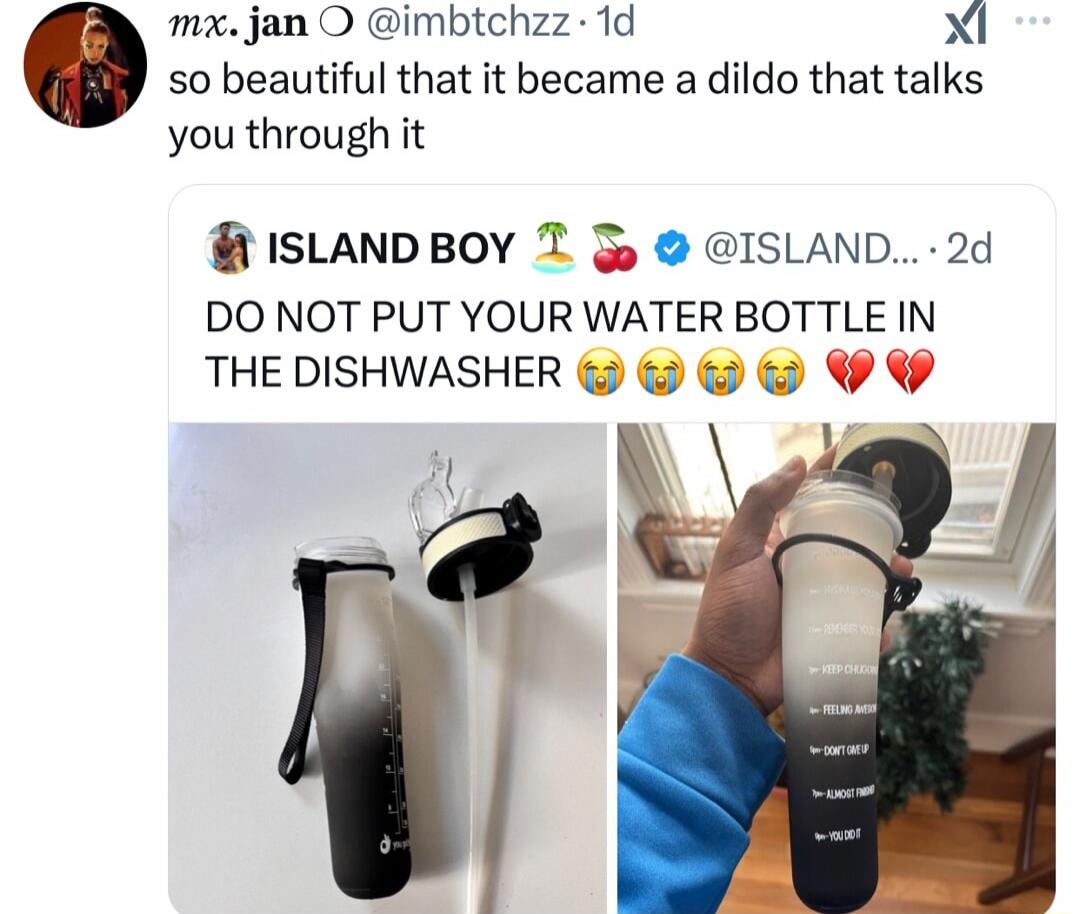Open the ISLAND BOY small profile avatar
This screenshot has width=1080, height=914.
point(231,247)
